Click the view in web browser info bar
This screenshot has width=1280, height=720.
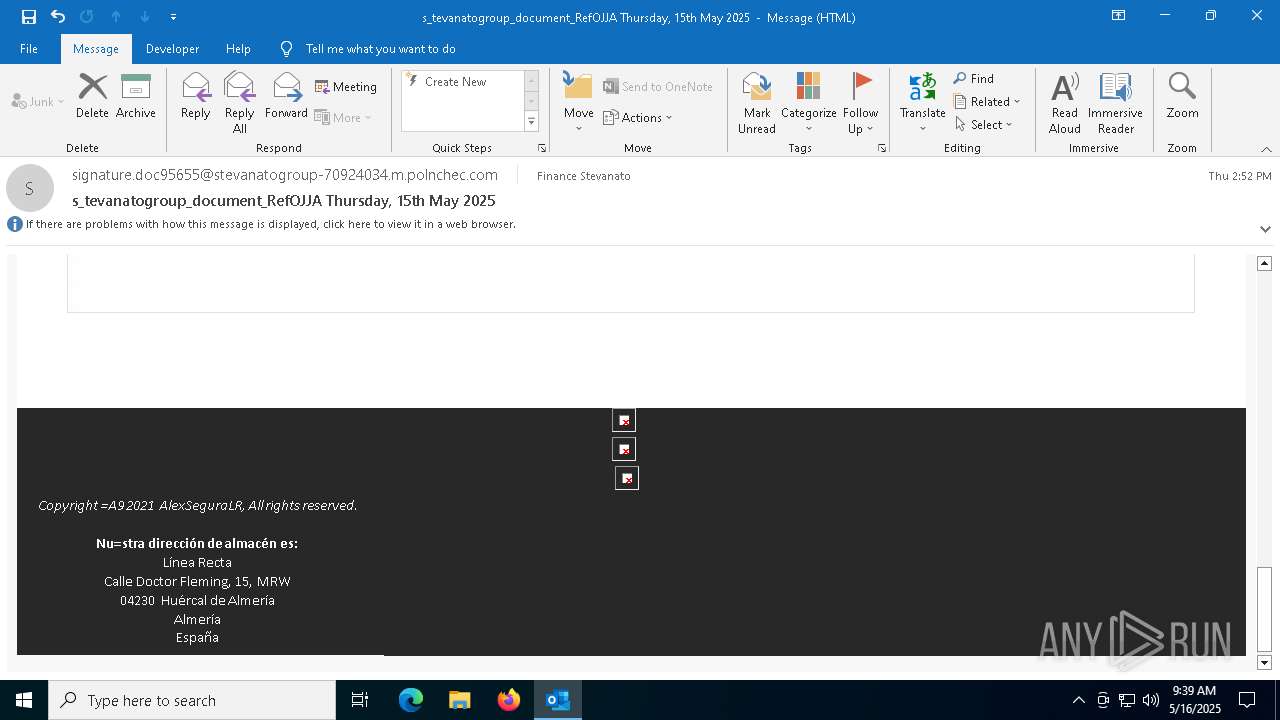tap(271, 224)
